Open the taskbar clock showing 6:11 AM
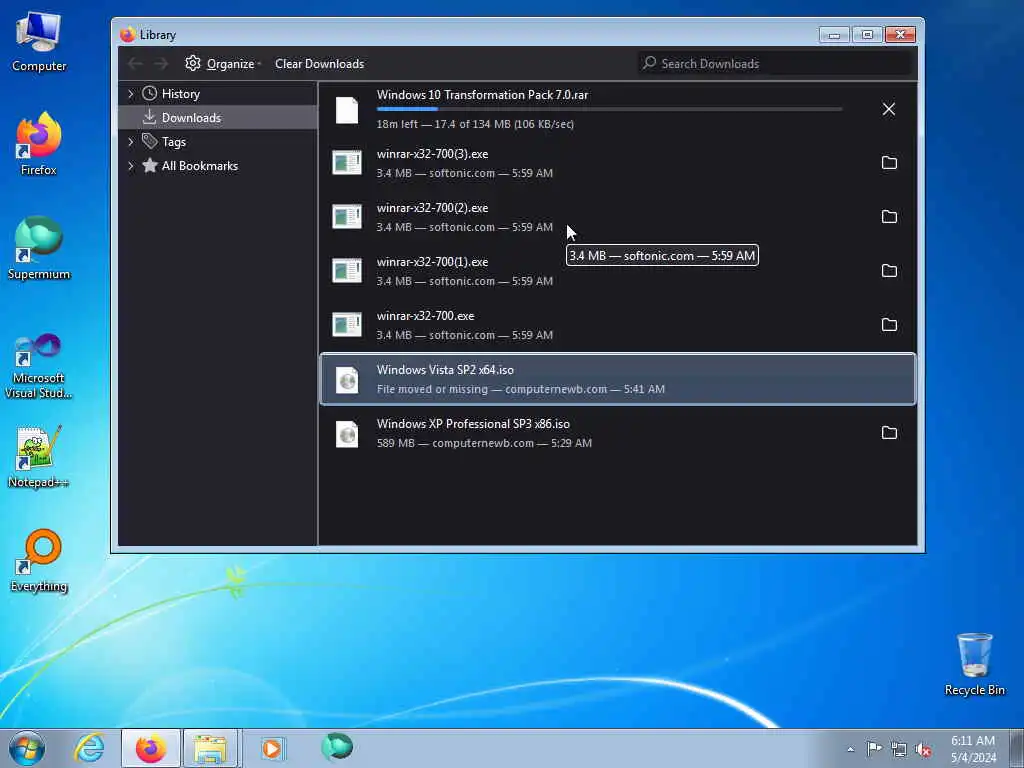Viewport: 1024px width, 768px height. (973, 749)
